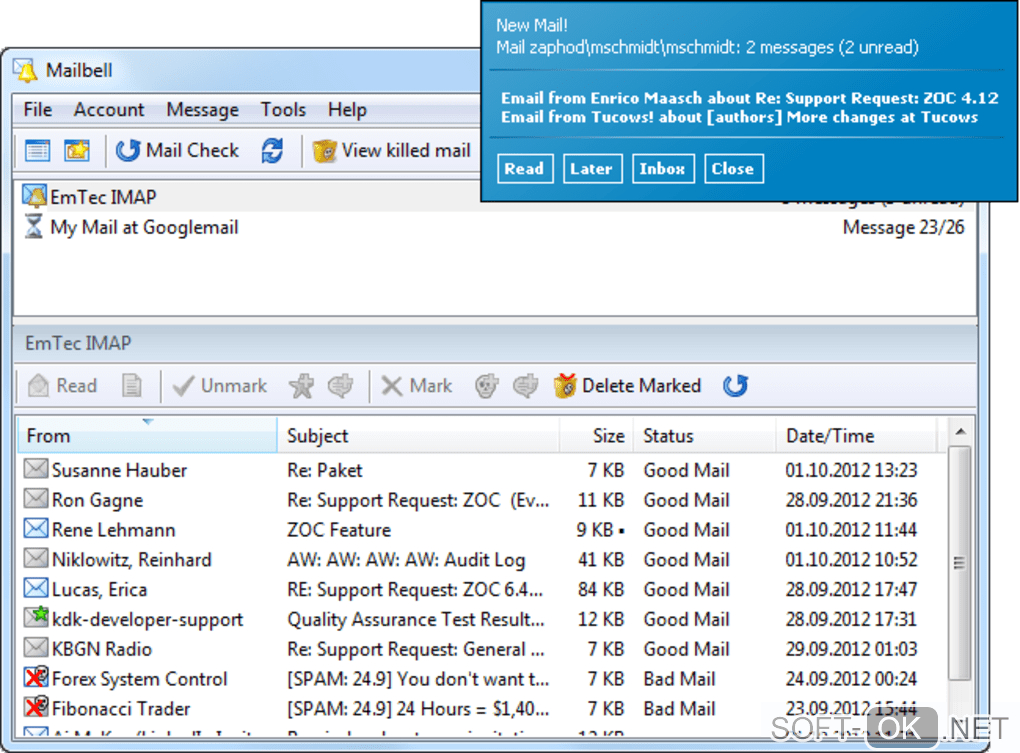Open the File menu
This screenshot has height=753, width=1020.
38,109
